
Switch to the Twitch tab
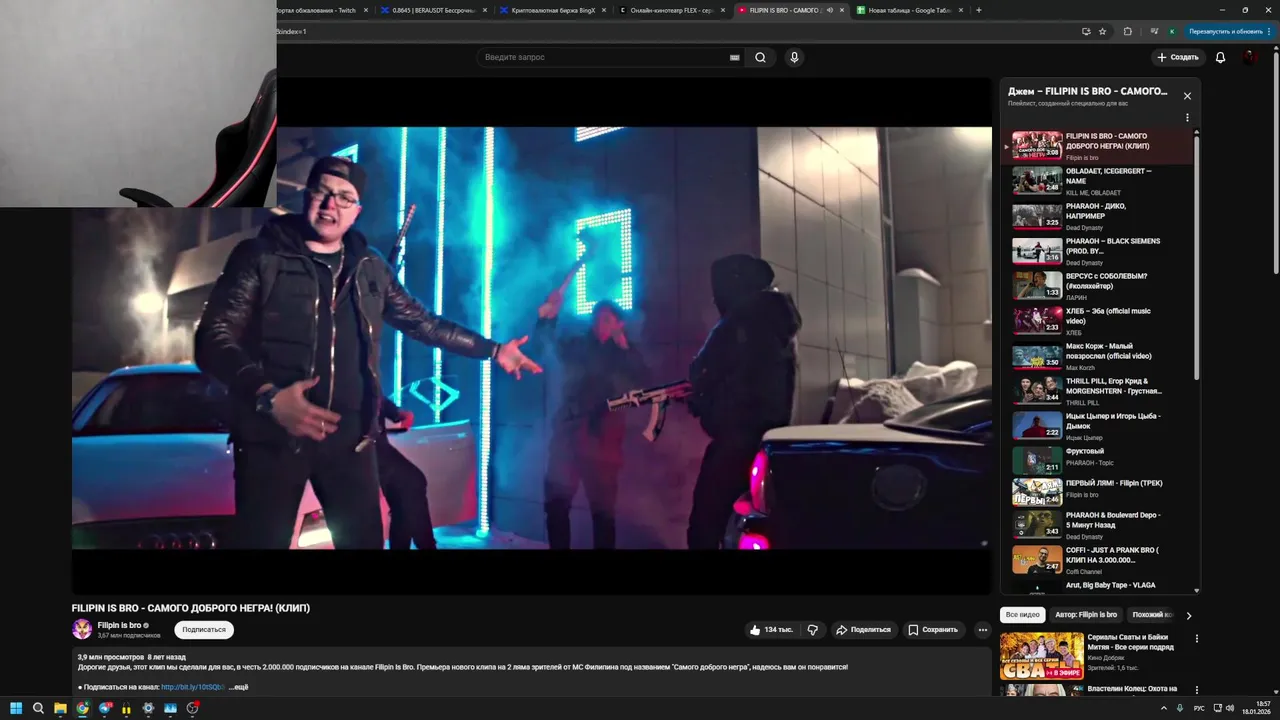pos(322,10)
